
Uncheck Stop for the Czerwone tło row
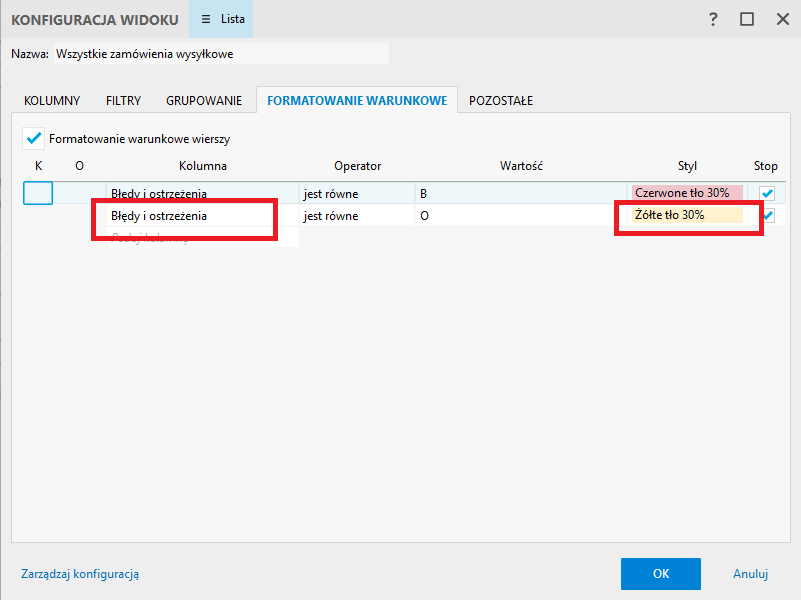pos(767,193)
